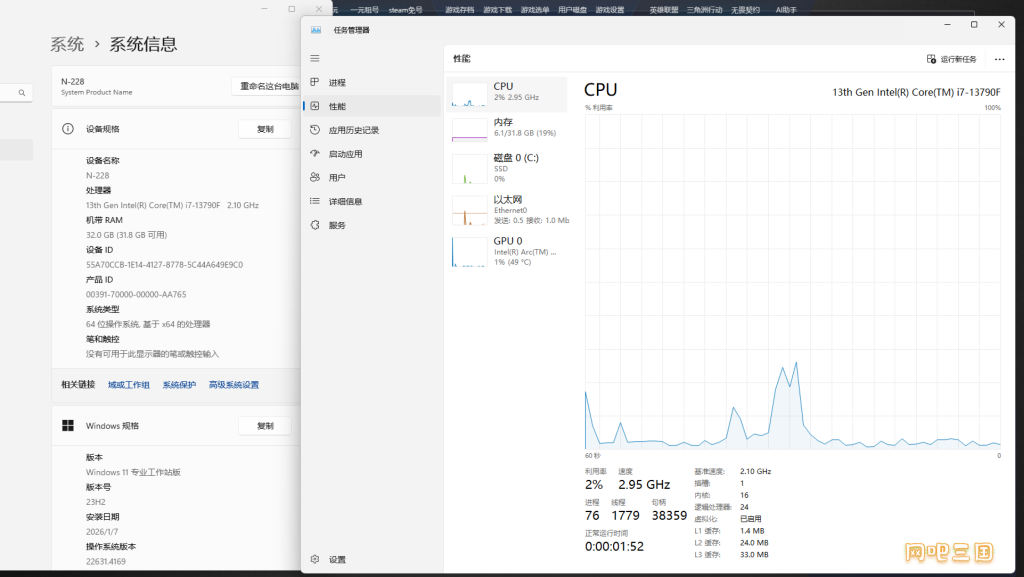The image size is (1024, 577).
Task: Select the 内存 memory mini graph thumbnail
Action: 469,129
